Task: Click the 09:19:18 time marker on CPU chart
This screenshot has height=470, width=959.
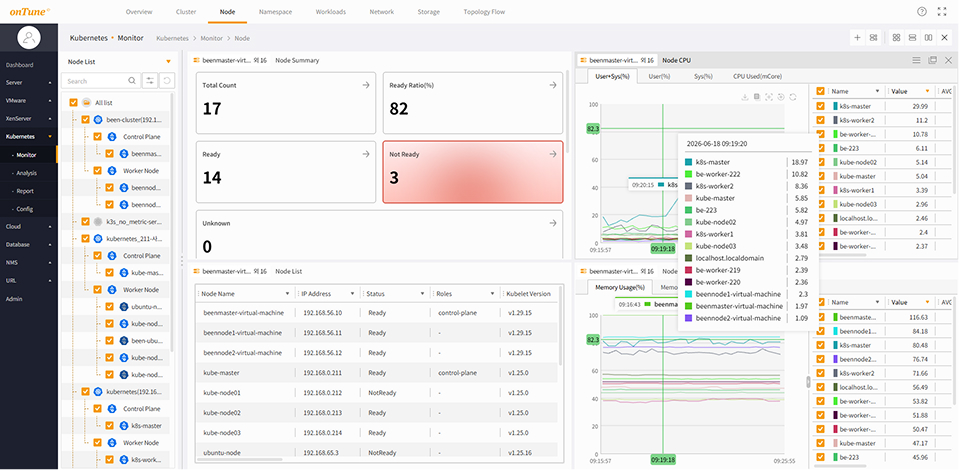Action: (662, 249)
